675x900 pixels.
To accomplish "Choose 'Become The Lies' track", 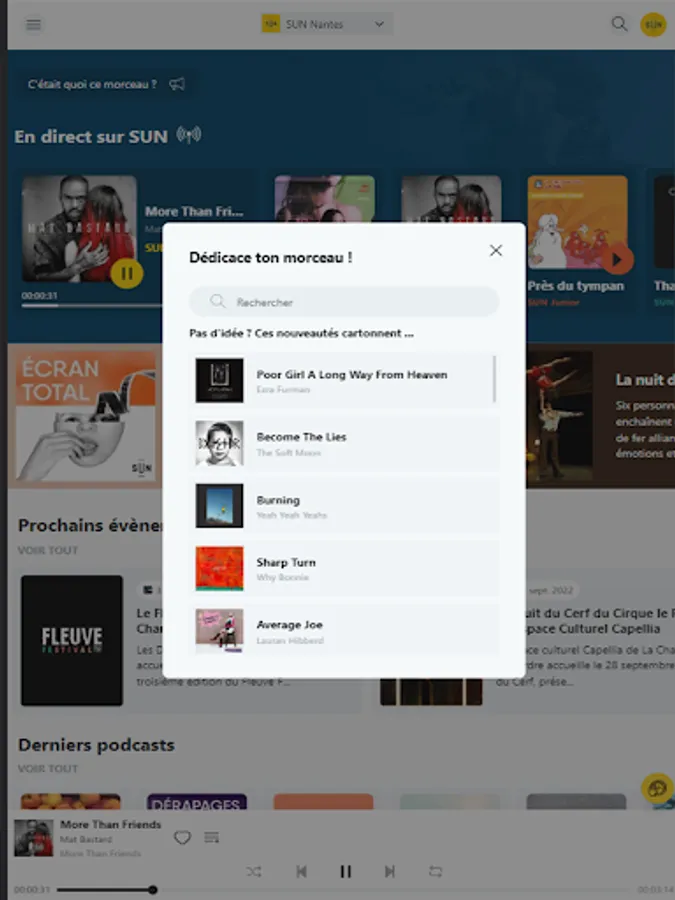I will pos(344,444).
